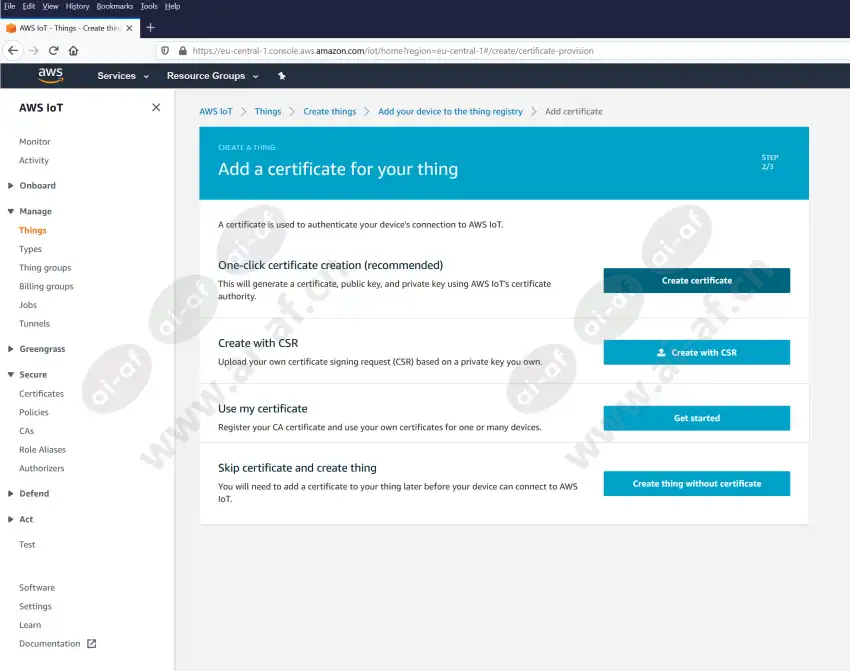
Task: Open Documentation external link icon
Action: tap(92, 643)
